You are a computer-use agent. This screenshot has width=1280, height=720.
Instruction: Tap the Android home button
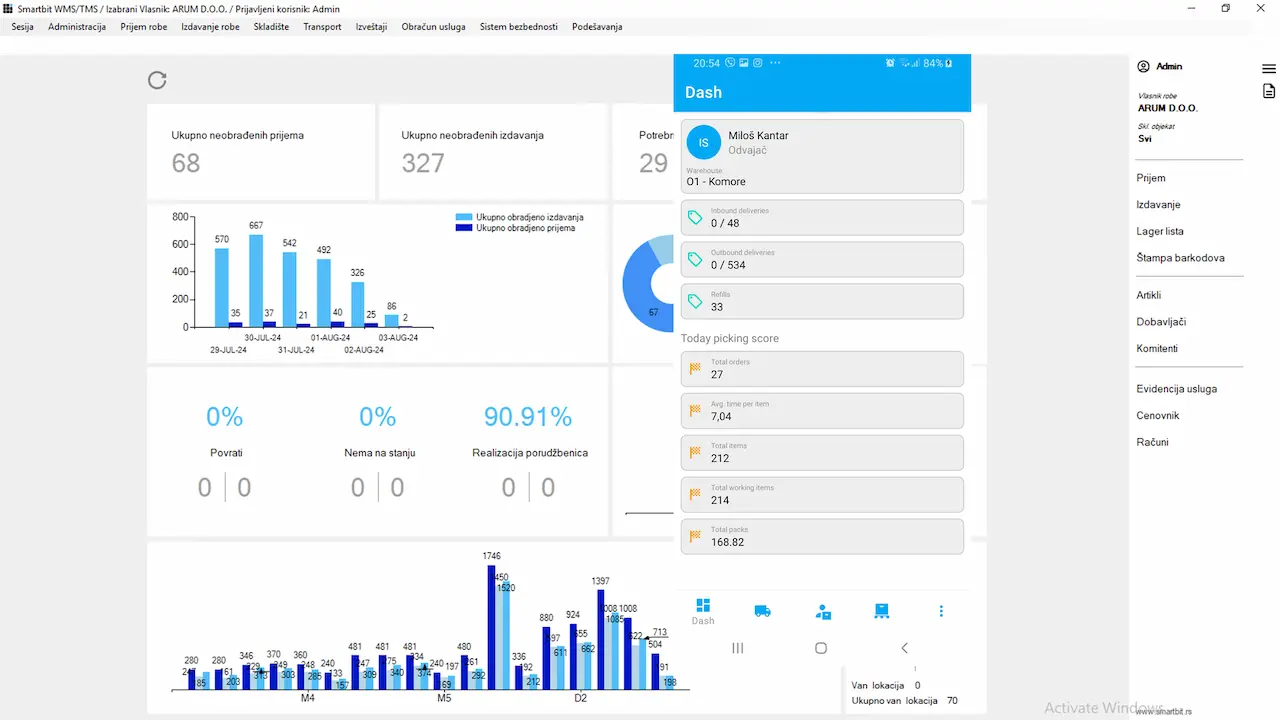[821, 648]
